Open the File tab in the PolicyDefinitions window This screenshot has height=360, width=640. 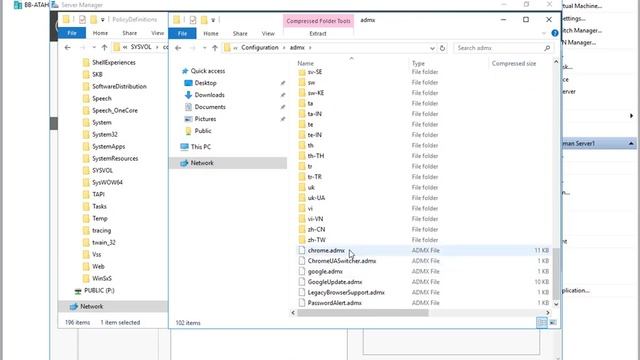click(x=72, y=33)
